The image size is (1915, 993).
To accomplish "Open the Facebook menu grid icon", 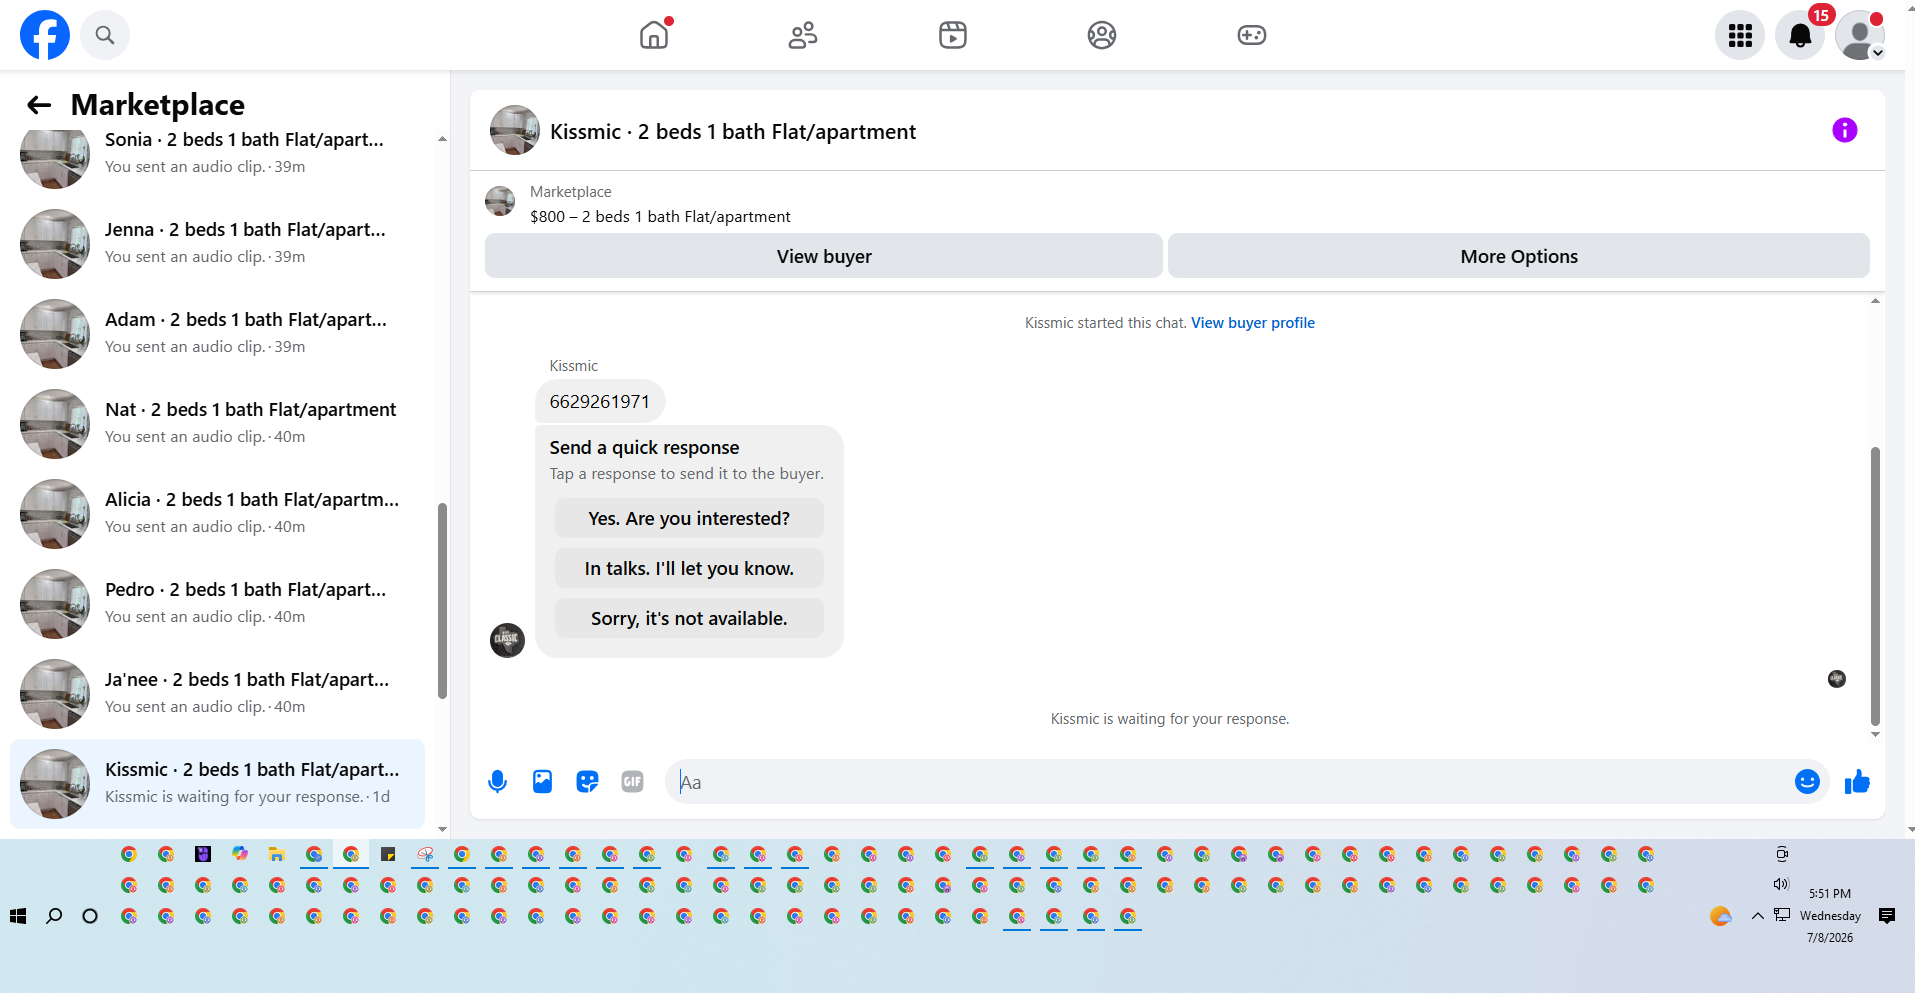I will click(1740, 35).
